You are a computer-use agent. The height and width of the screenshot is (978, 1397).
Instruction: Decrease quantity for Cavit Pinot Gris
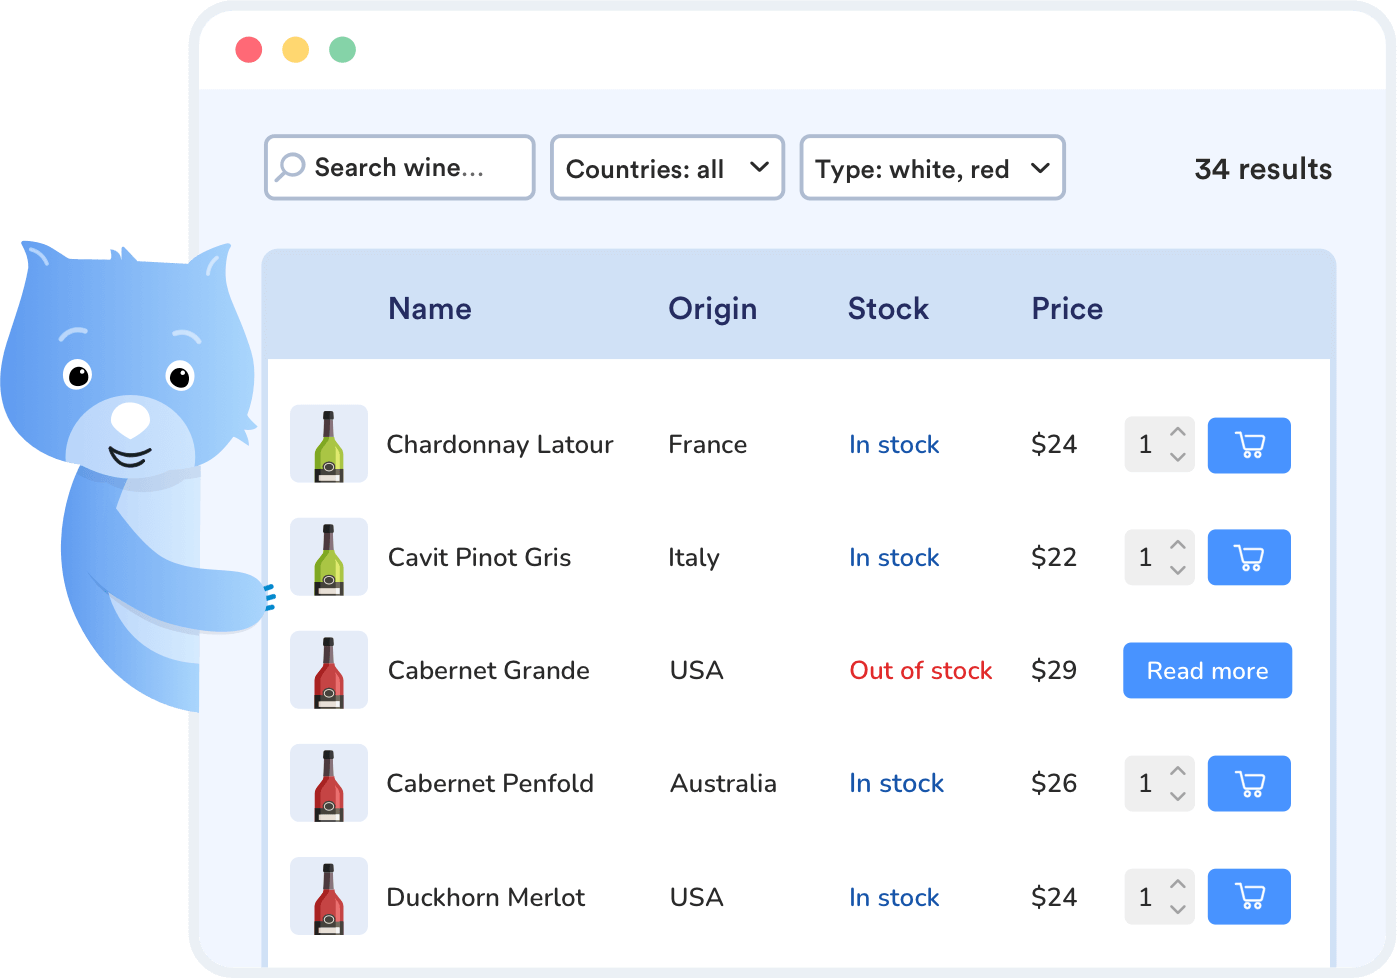(1178, 570)
